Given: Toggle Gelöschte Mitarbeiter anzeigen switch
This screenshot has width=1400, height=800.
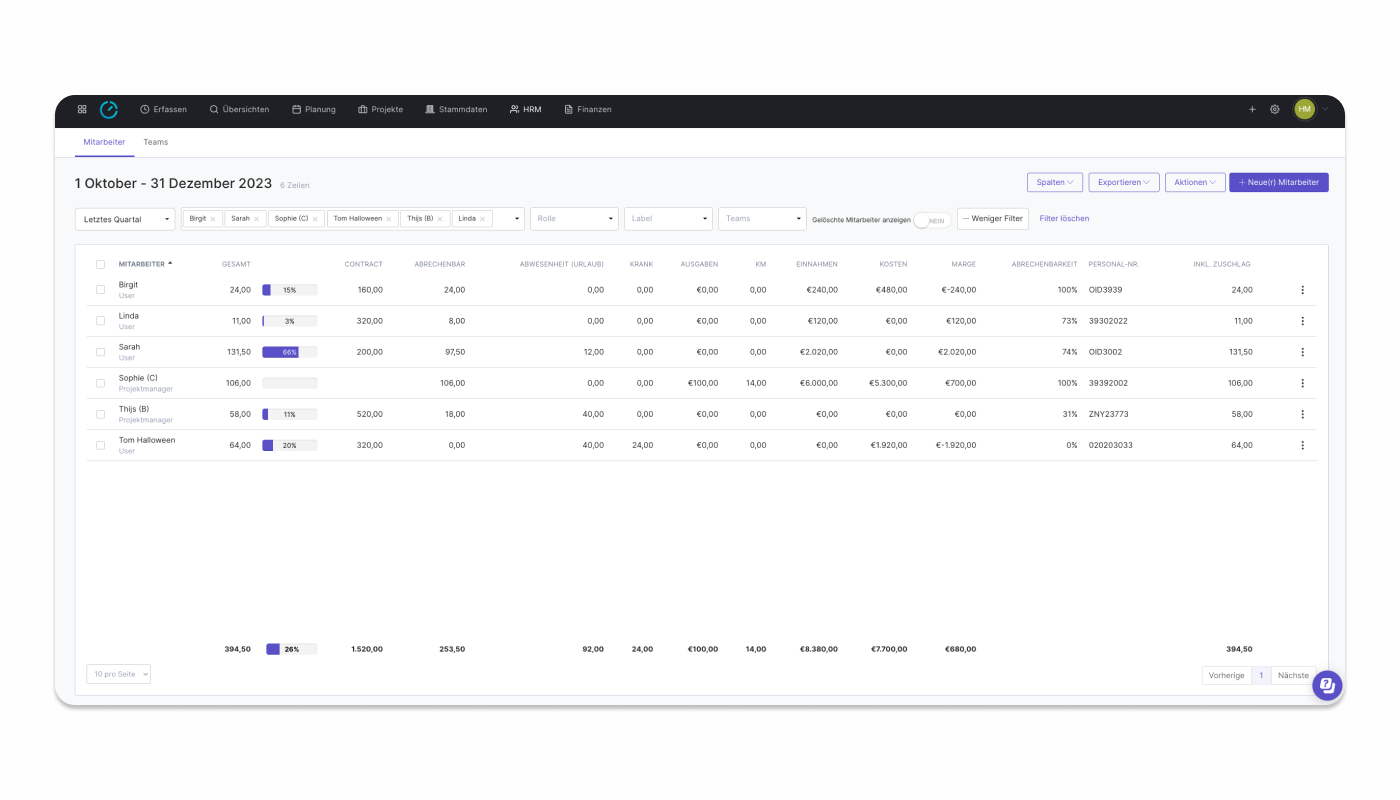Looking at the screenshot, I should point(932,220).
